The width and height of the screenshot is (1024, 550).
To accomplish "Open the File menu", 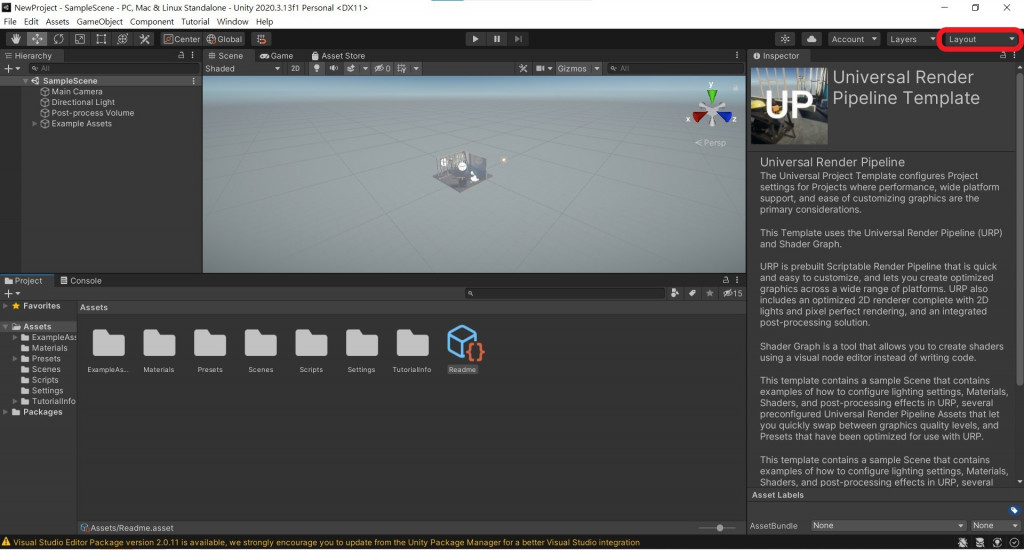I will [10, 22].
